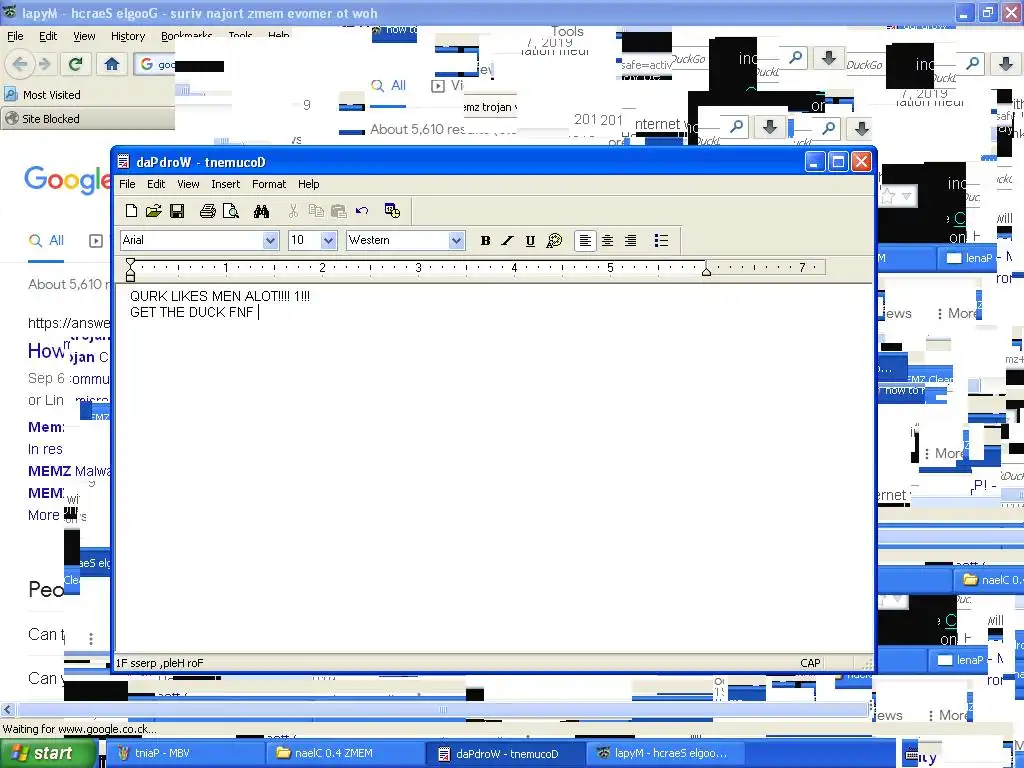Open WordPad's View menu
The image size is (1024, 768).
tap(188, 184)
